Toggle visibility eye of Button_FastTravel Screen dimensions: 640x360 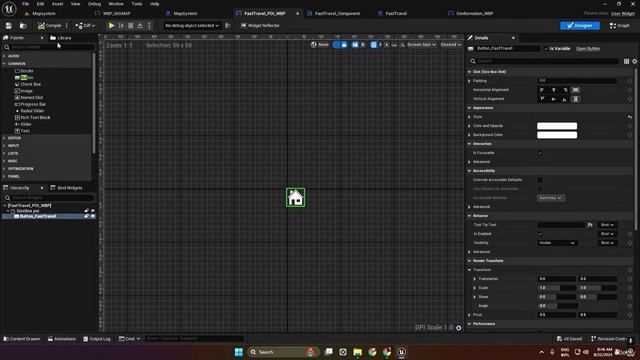93,216
